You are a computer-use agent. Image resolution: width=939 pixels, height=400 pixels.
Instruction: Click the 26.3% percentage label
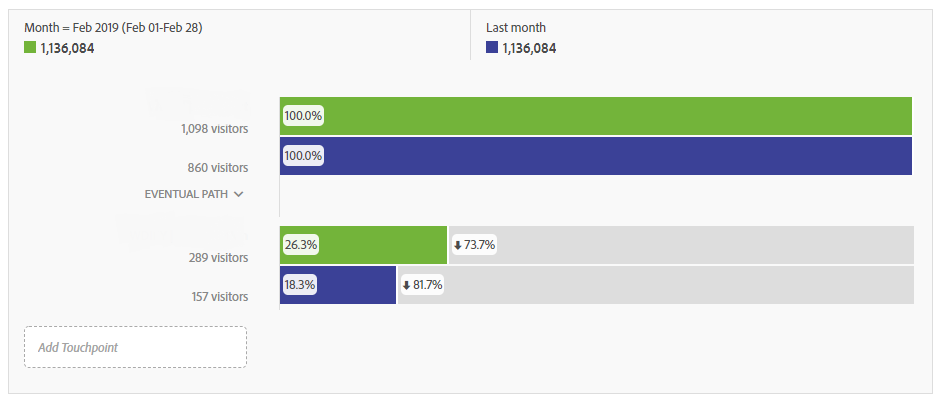301,245
